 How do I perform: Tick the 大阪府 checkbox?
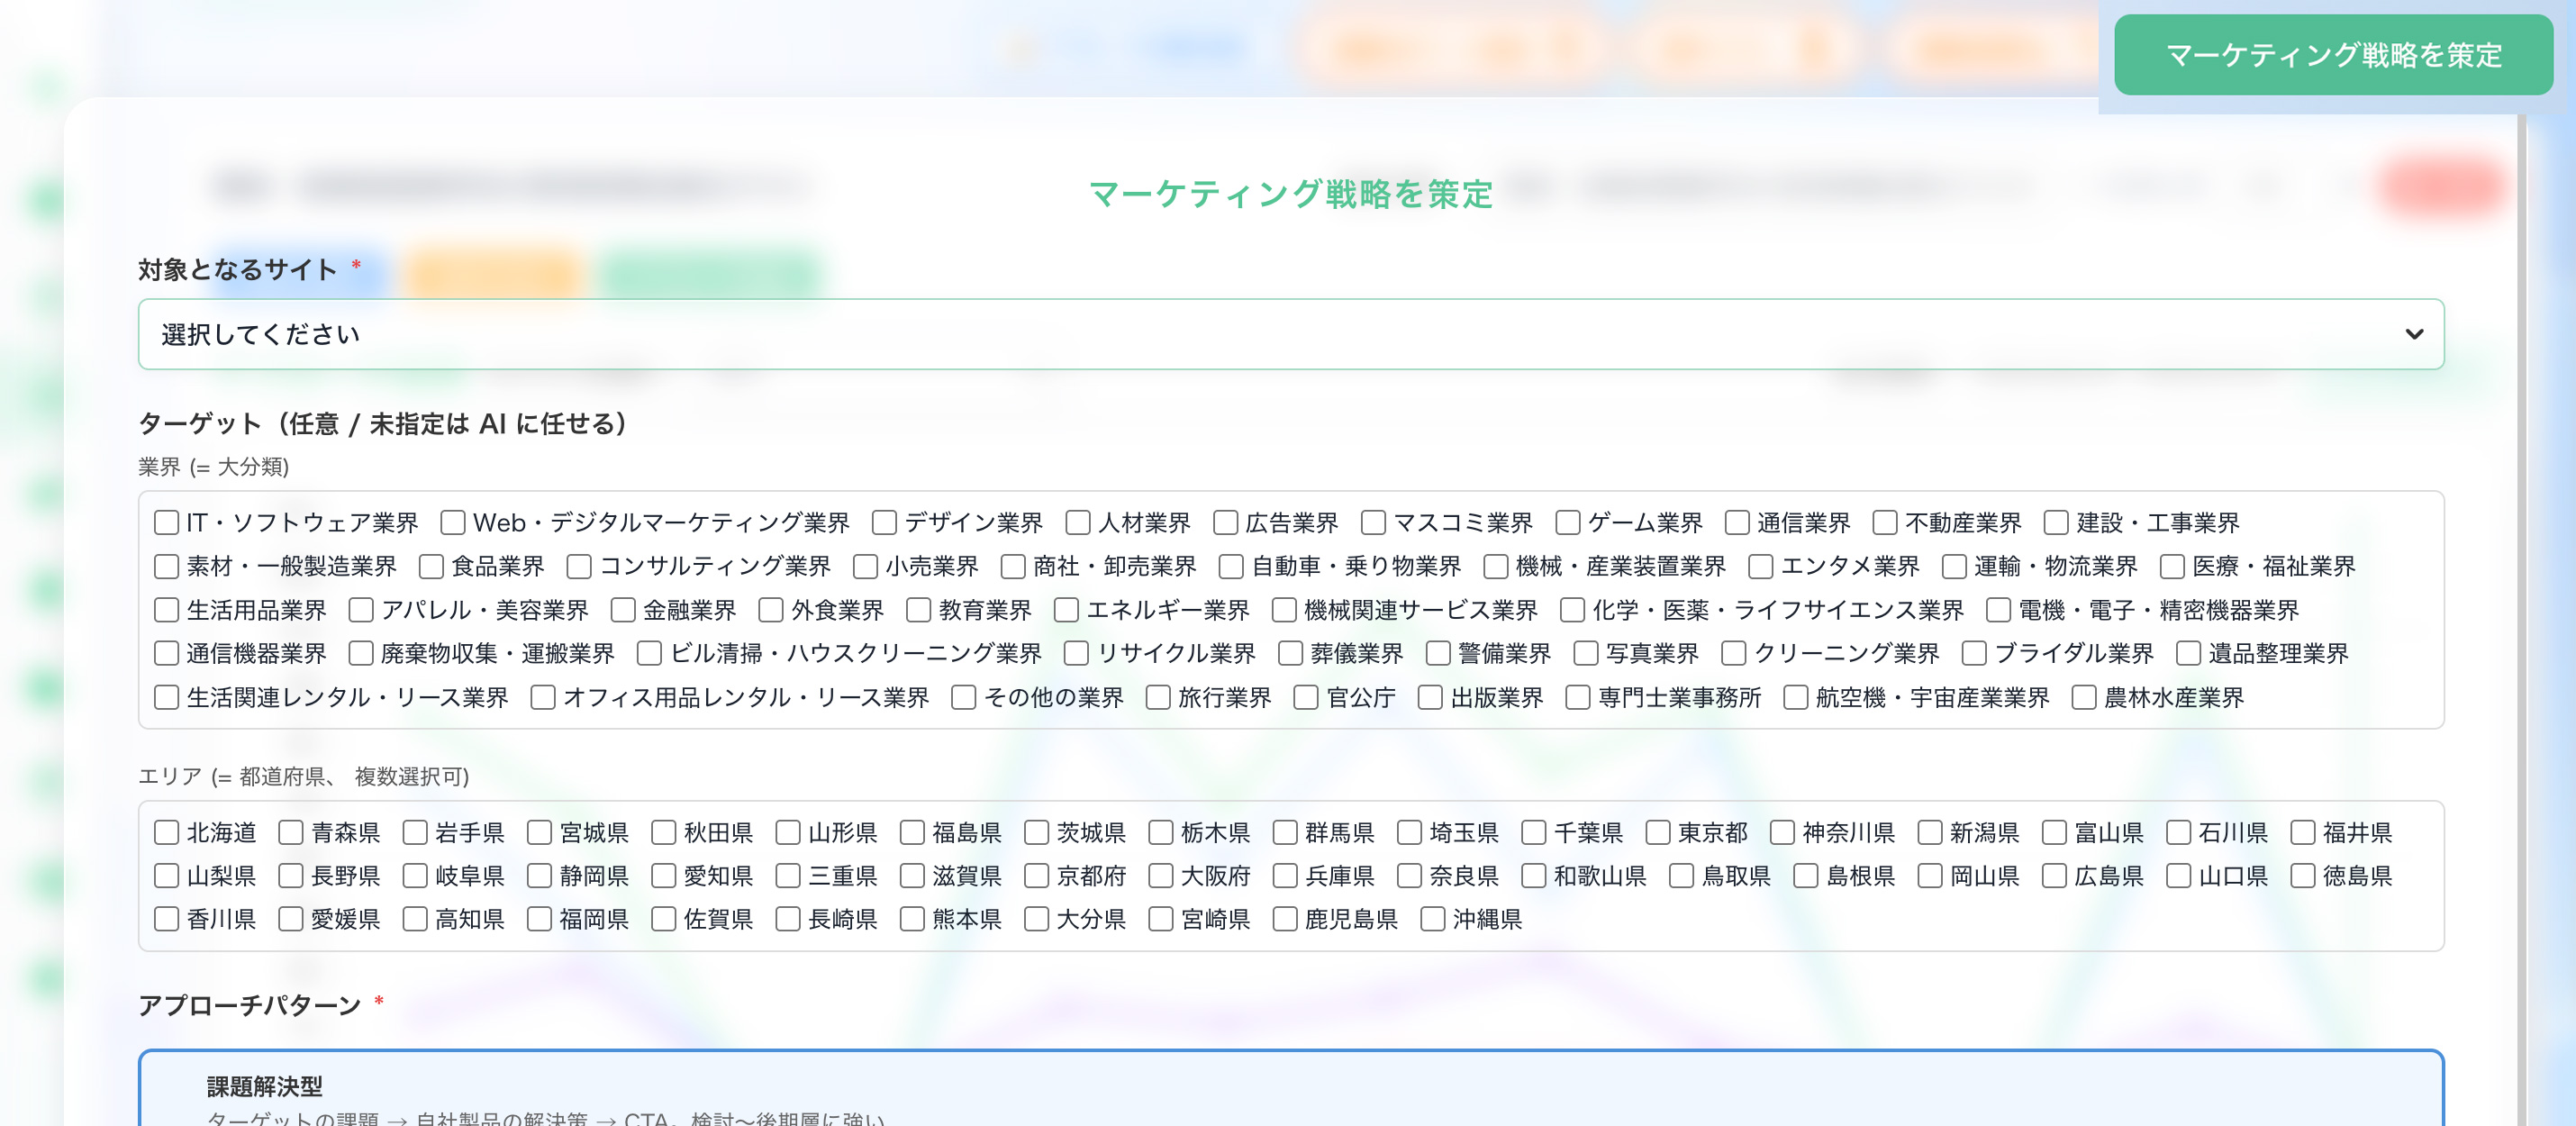tap(1161, 876)
